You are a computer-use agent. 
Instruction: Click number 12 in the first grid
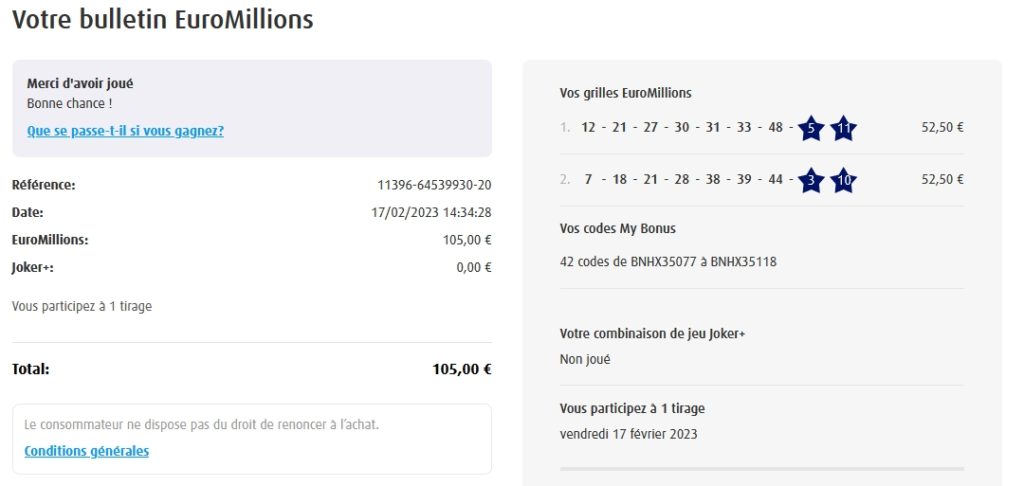(588, 127)
